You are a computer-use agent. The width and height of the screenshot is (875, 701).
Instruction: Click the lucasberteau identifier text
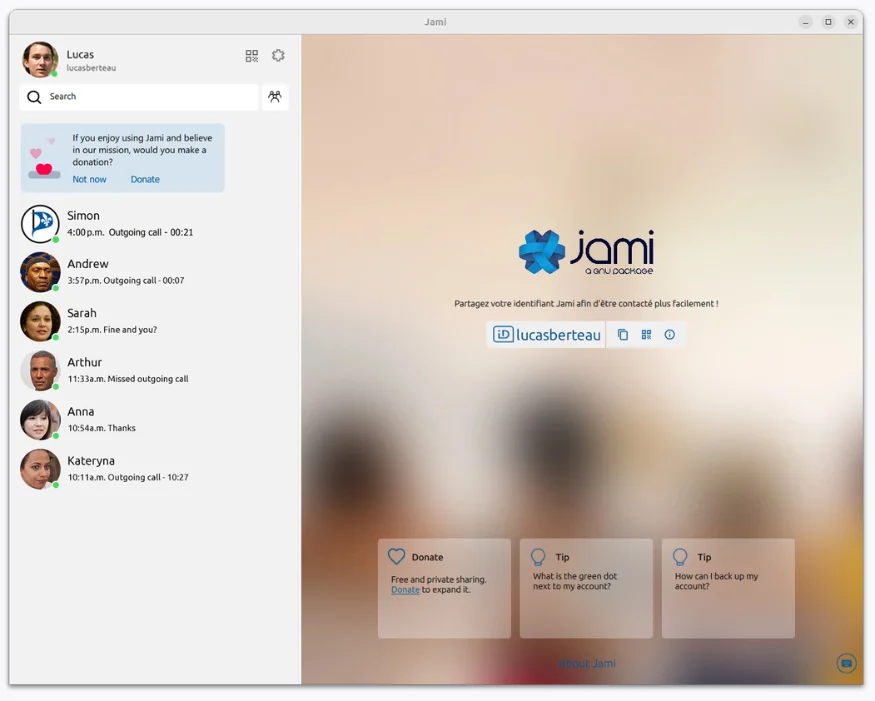(558, 335)
